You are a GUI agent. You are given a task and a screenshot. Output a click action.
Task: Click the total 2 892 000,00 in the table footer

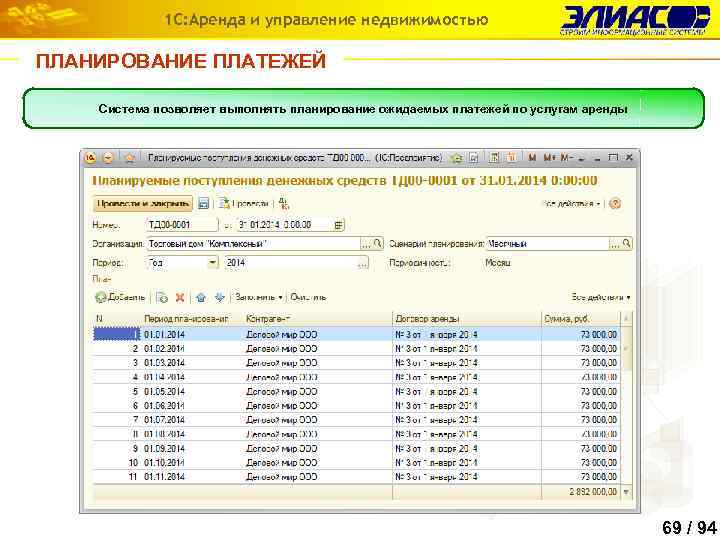[x=593, y=492]
